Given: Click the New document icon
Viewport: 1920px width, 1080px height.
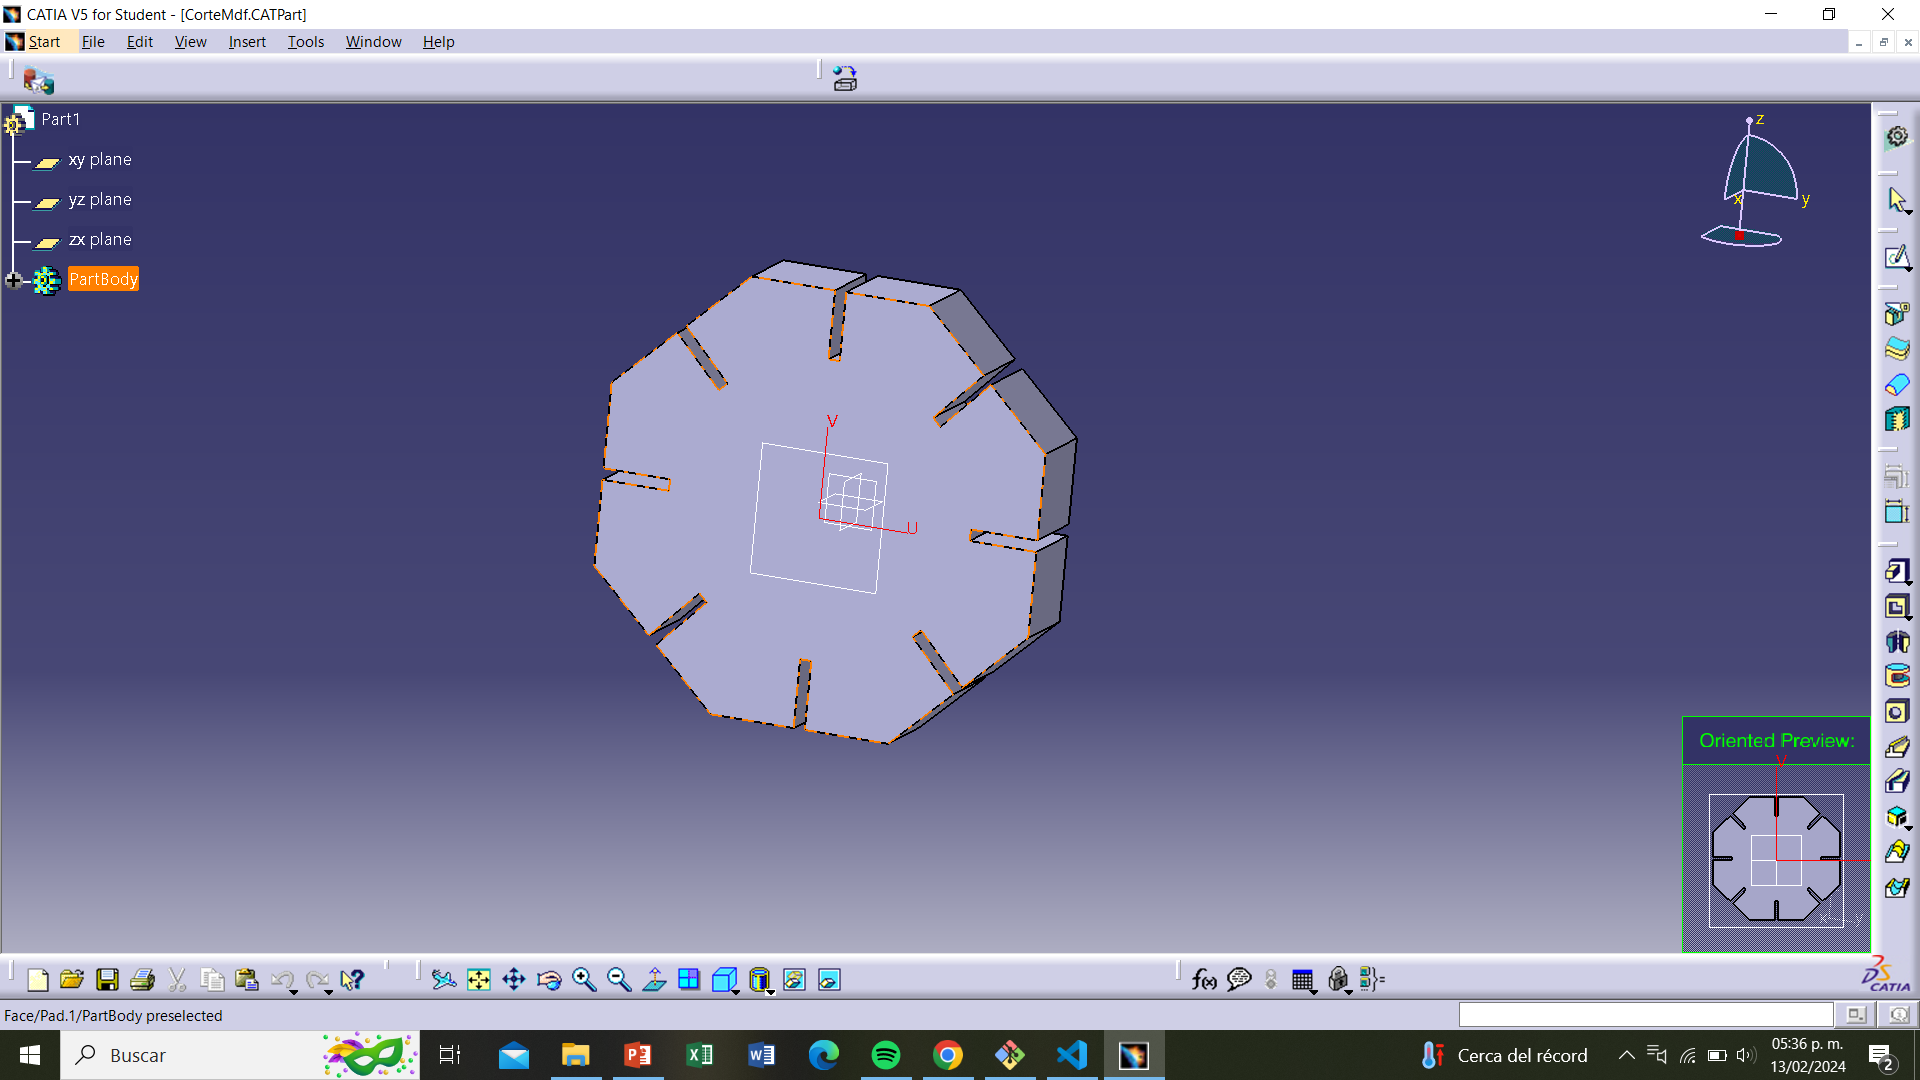Looking at the screenshot, I should [x=37, y=980].
